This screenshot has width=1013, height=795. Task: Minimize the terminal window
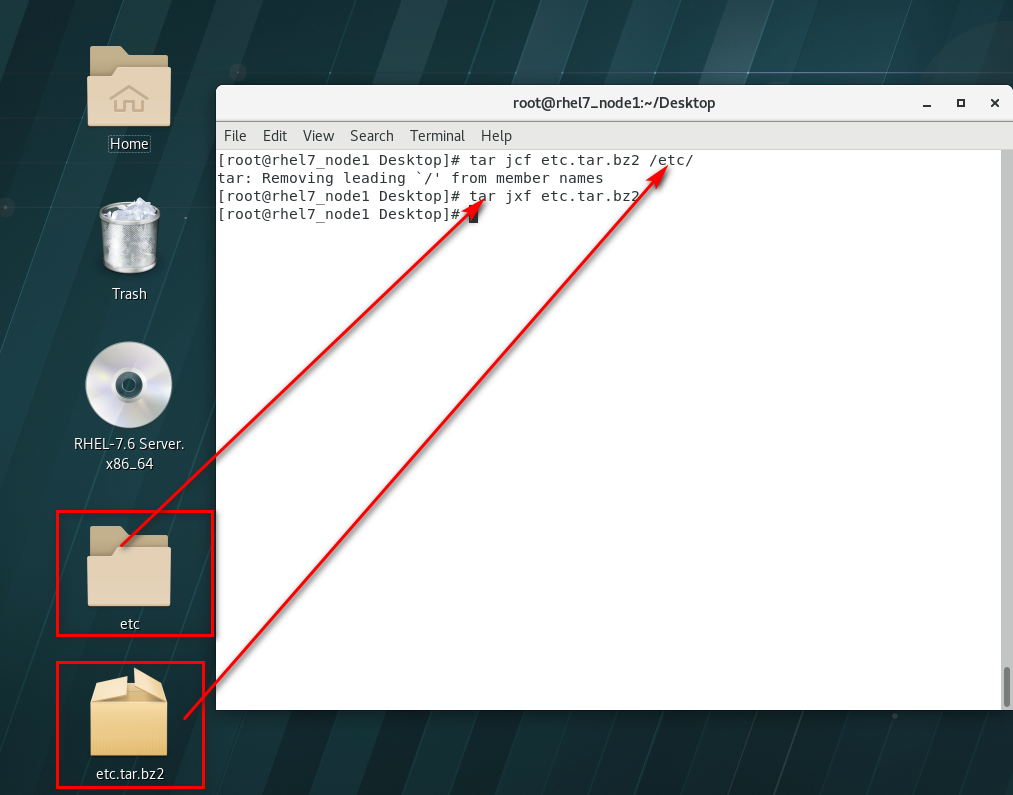pos(927,103)
